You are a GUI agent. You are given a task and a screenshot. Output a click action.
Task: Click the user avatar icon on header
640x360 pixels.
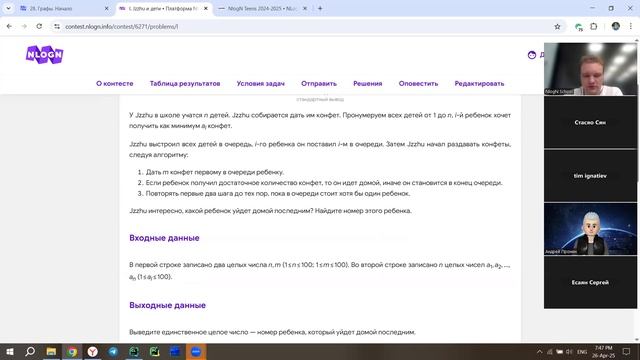point(531,55)
